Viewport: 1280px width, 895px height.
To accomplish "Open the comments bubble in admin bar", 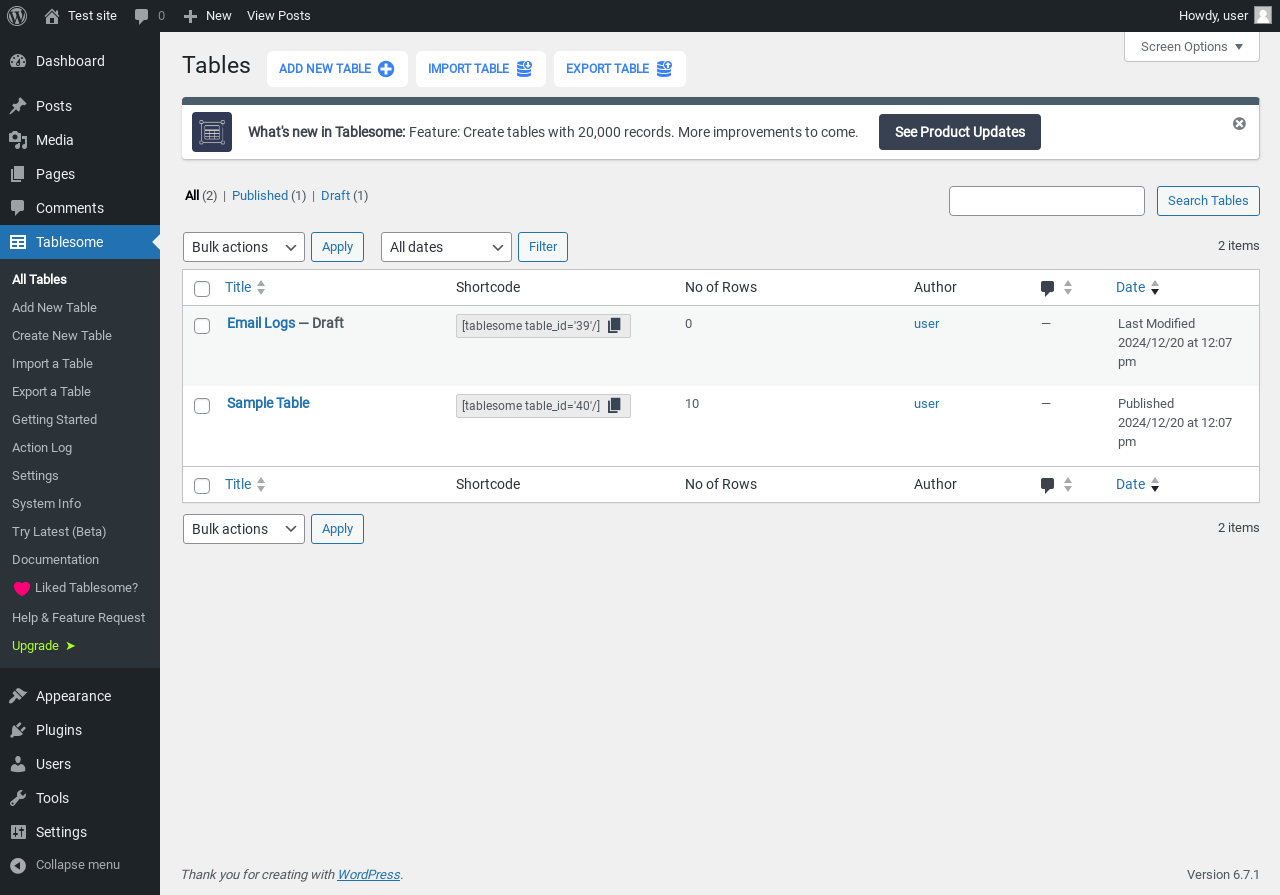I will click(x=142, y=16).
